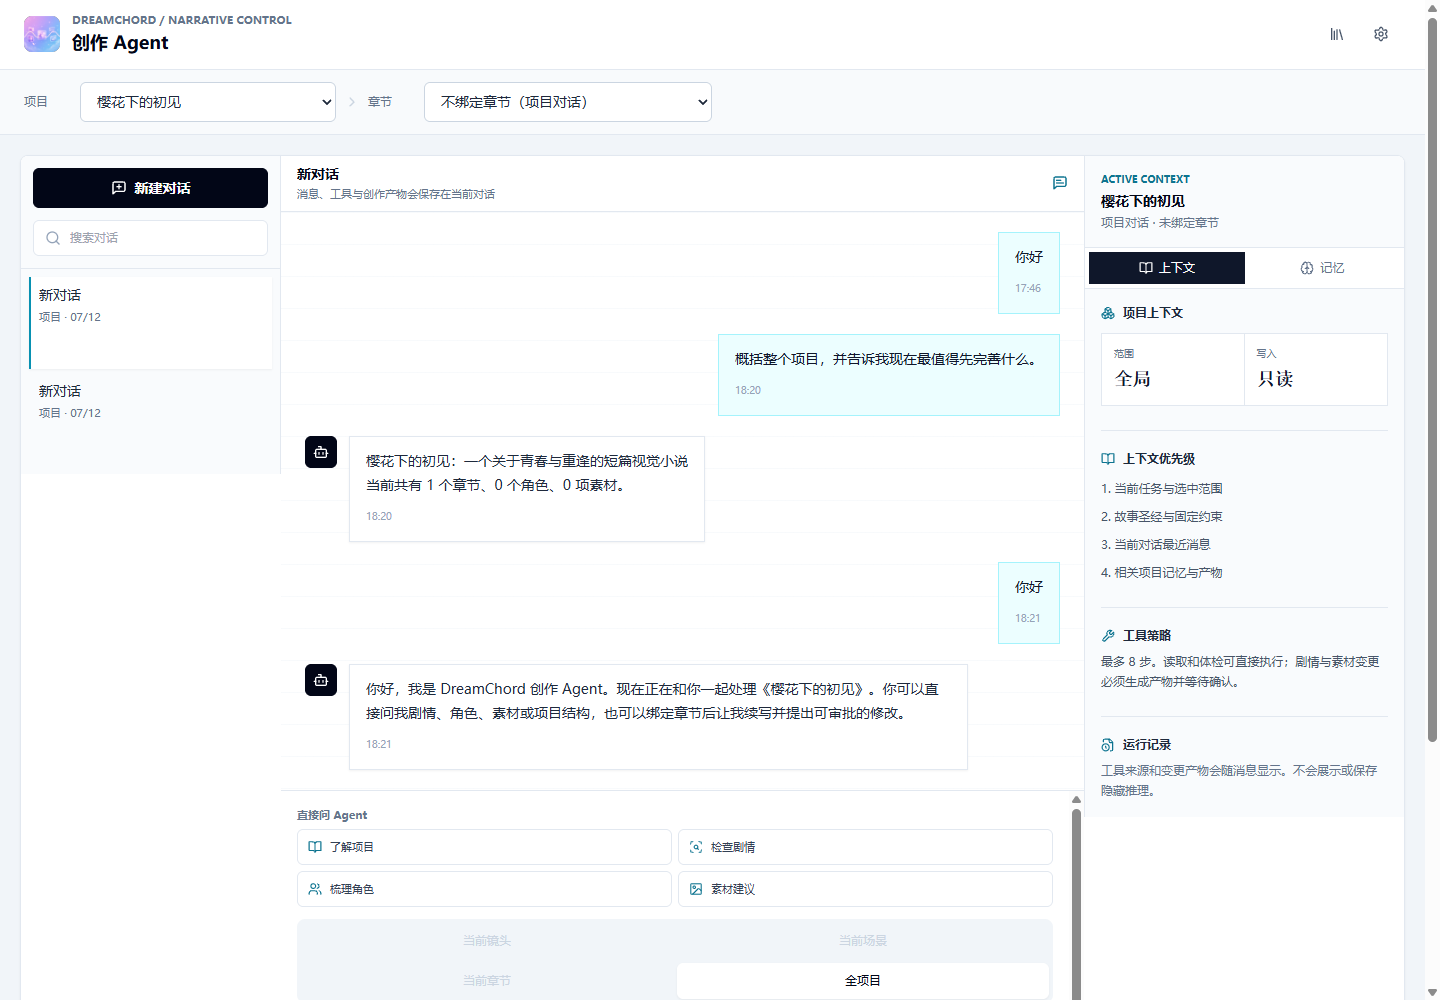
Task: Click the page's main vertical scrollbar
Action: point(1432,380)
